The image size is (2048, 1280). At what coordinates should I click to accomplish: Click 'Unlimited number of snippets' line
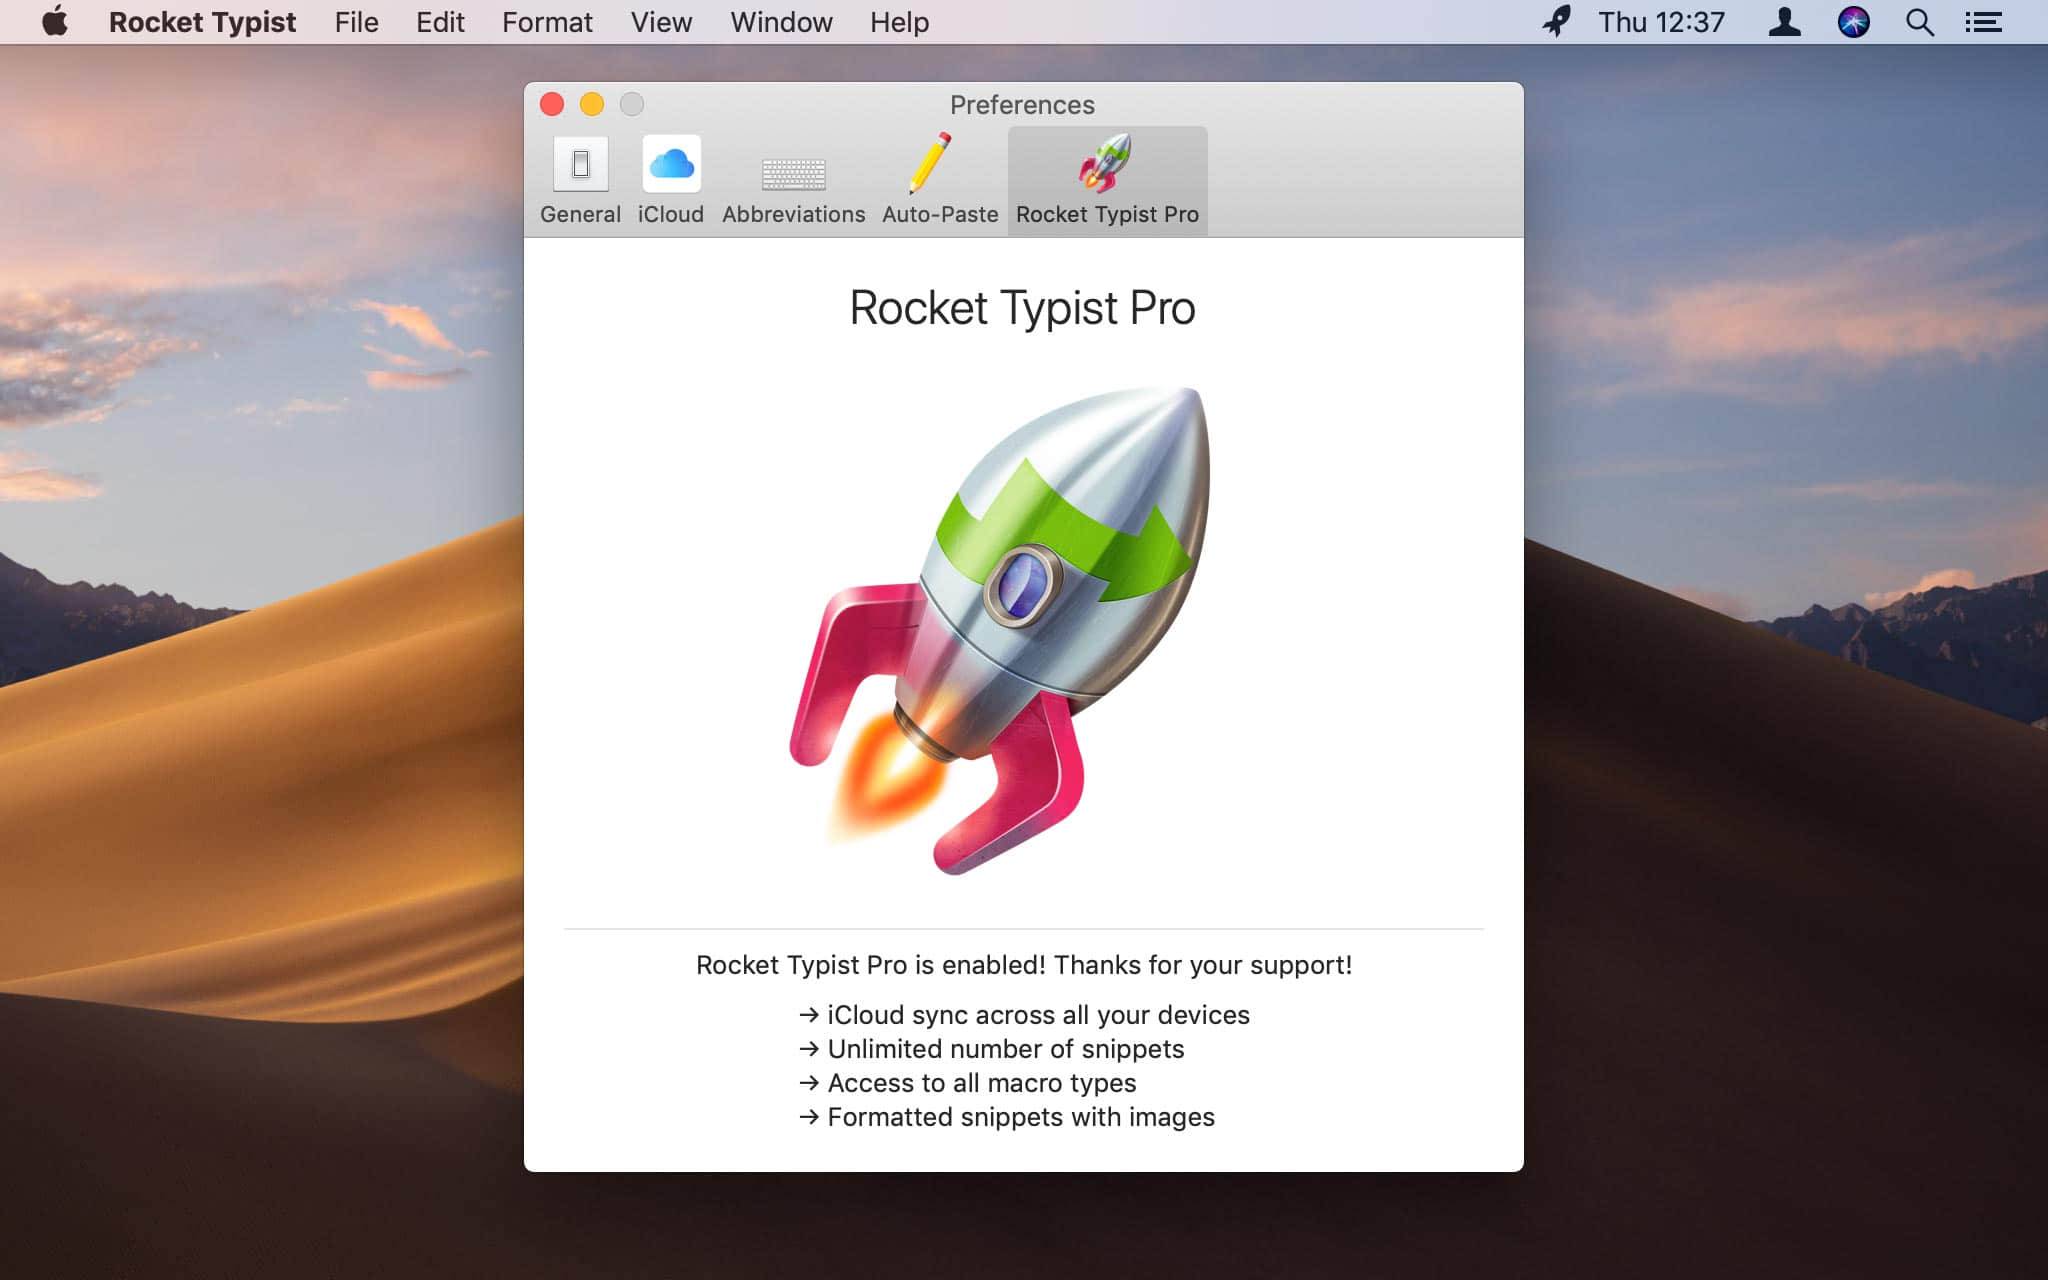point(991,1049)
